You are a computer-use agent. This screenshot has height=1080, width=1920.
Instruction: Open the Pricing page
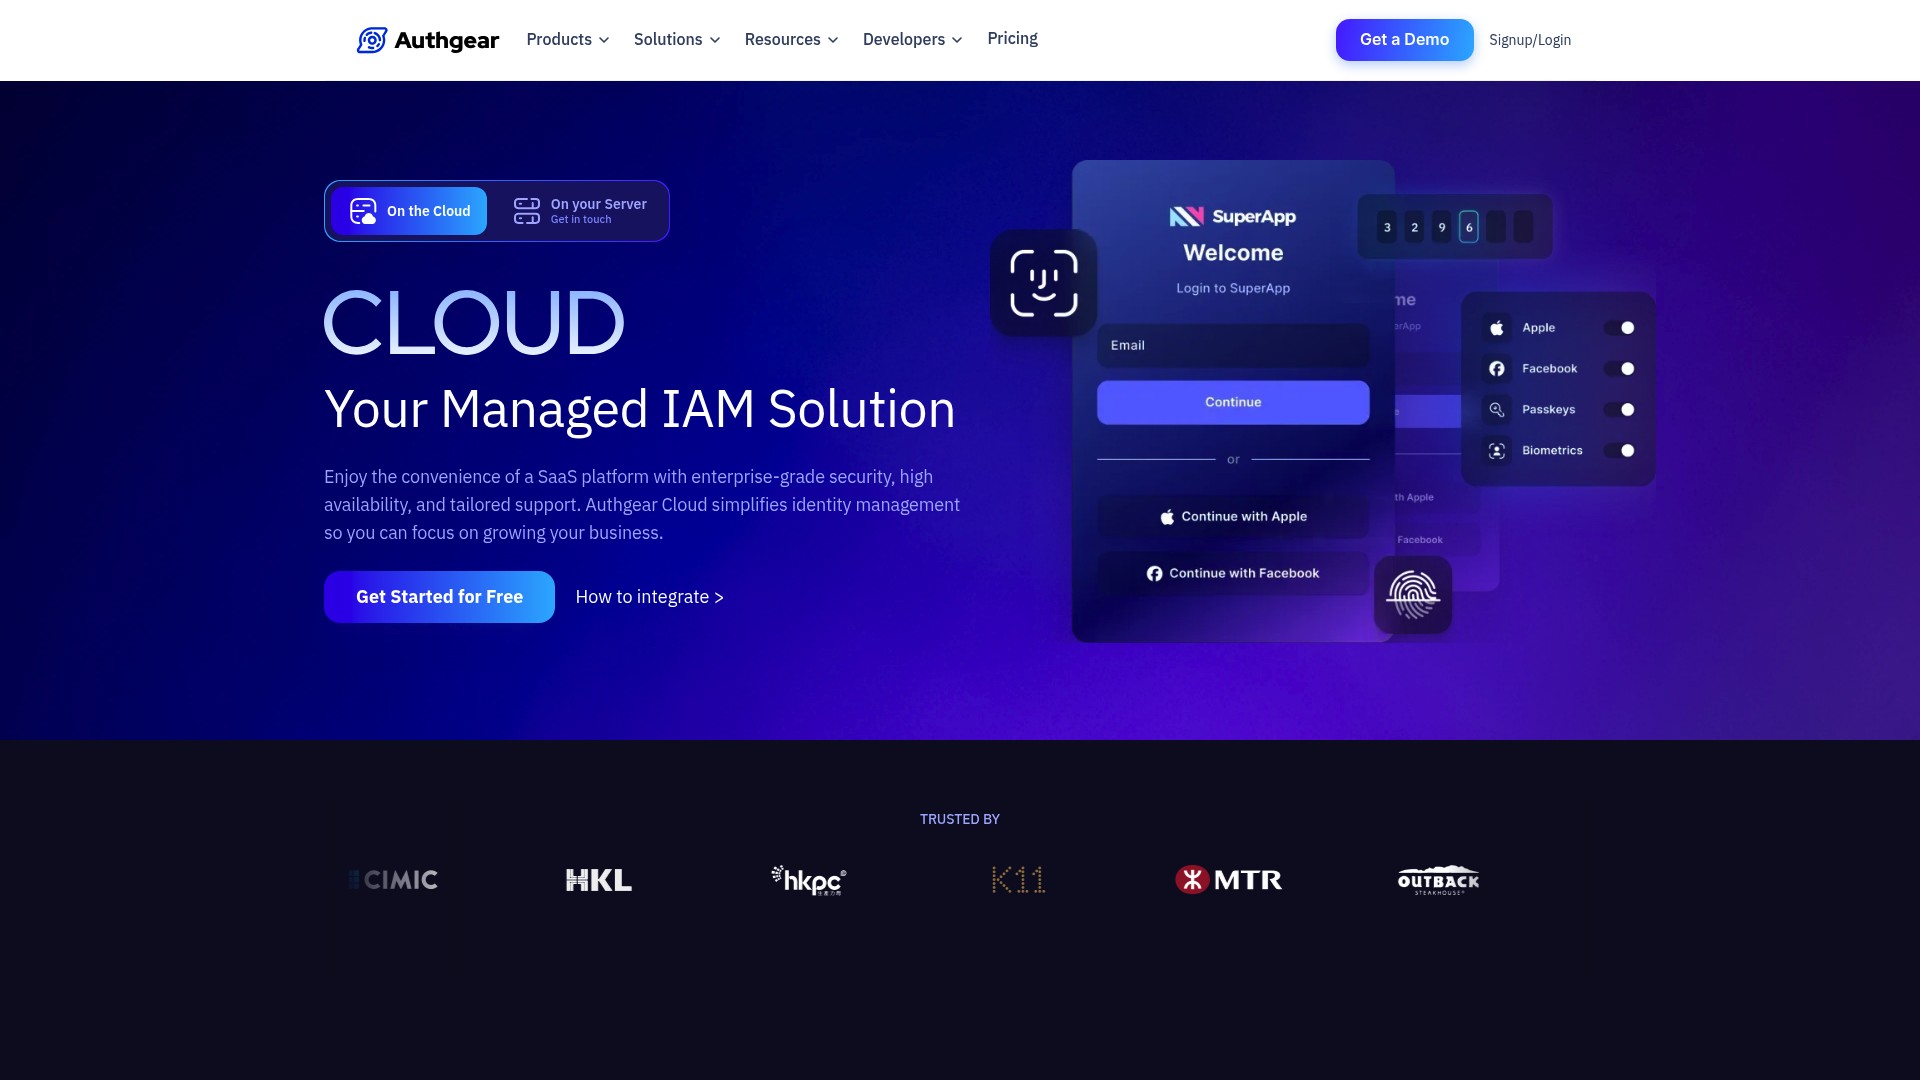click(x=1013, y=39)
